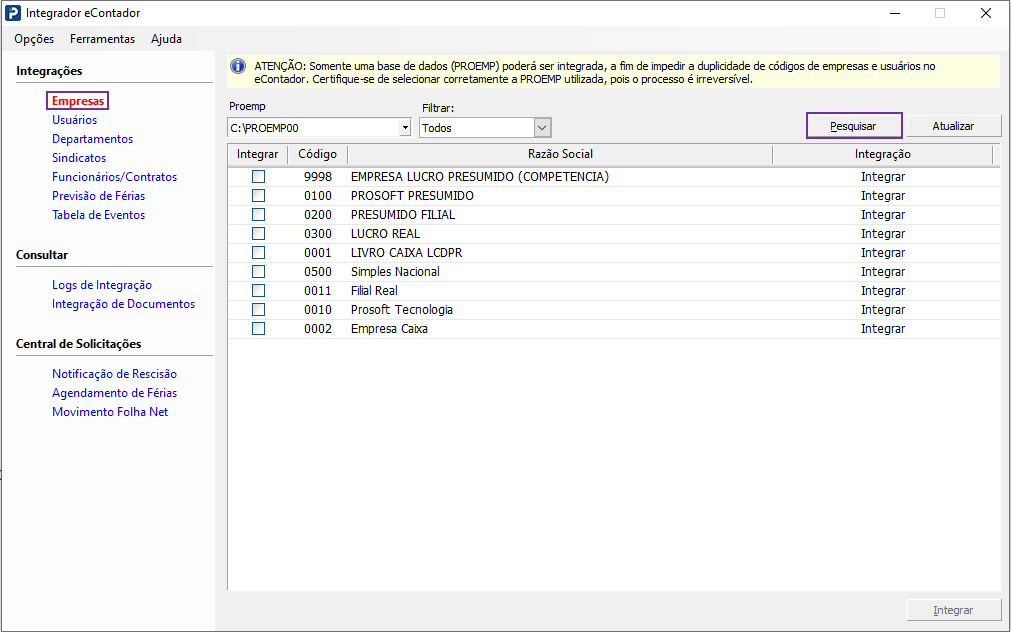1011x632 pixels.
Task: Select the Simples Nacional checkbox
Action: point(258,272)
